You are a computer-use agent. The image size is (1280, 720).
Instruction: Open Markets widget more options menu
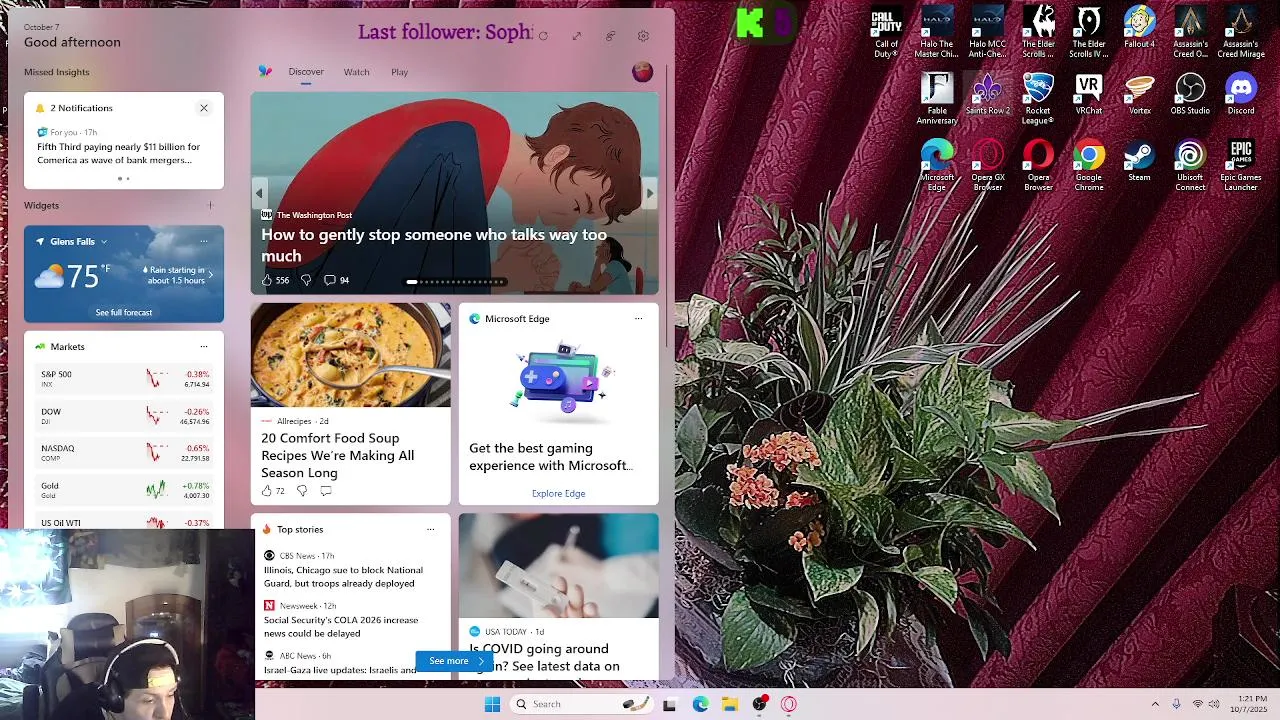(x=204, y=346)
